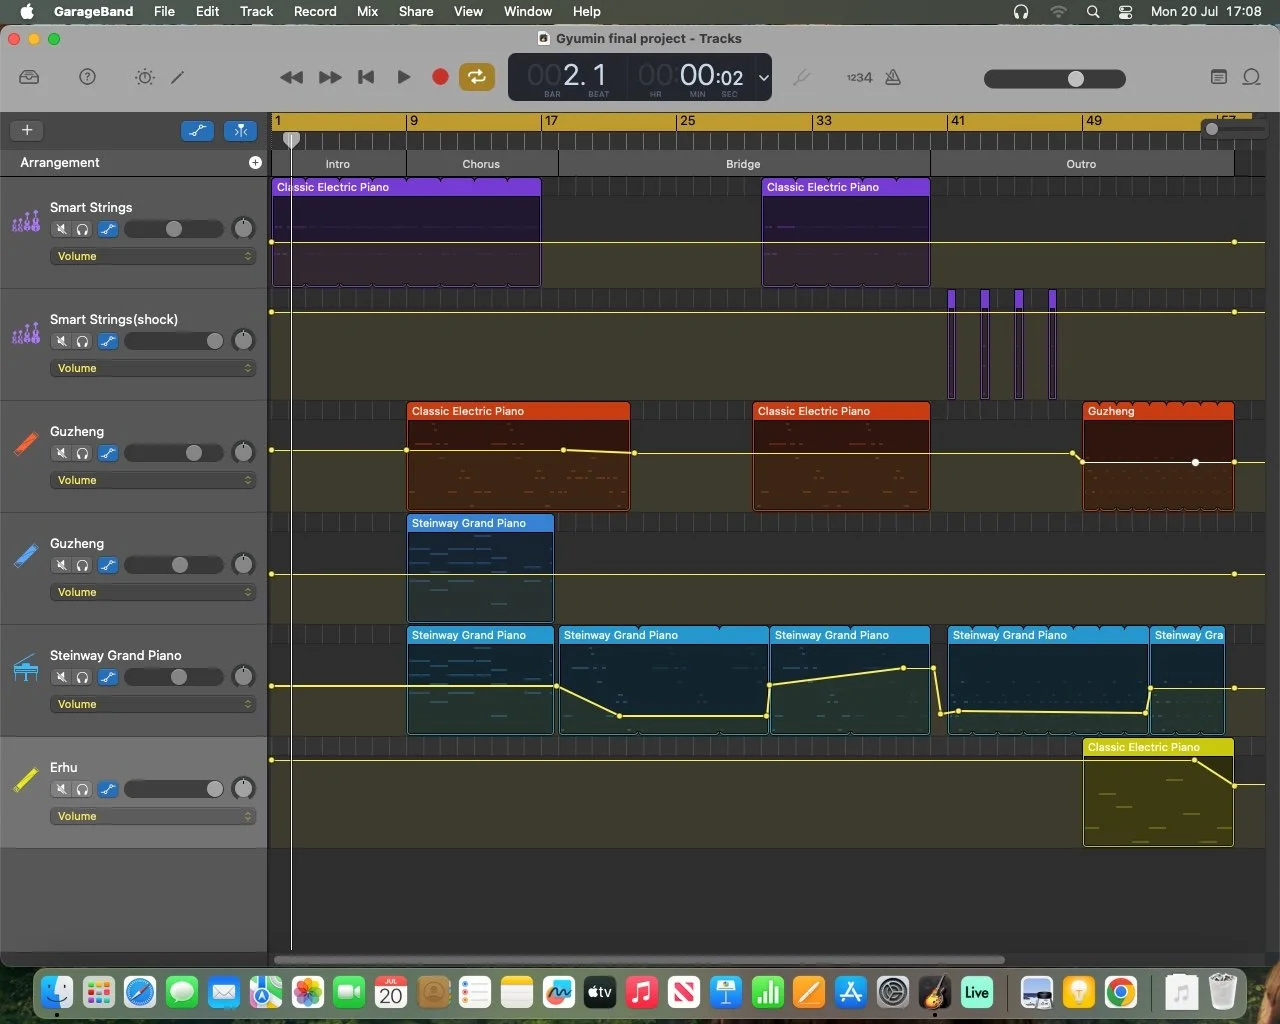This screenshot has height=1024, width=1280.
Task: Open the Loop Browser
Action: tap(1251, 77)
